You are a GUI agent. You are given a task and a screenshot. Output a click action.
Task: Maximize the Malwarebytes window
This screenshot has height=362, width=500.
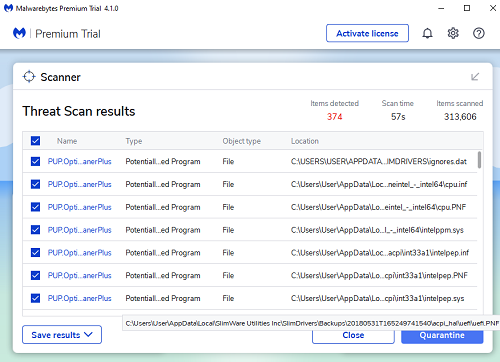(x=467, y=8)
